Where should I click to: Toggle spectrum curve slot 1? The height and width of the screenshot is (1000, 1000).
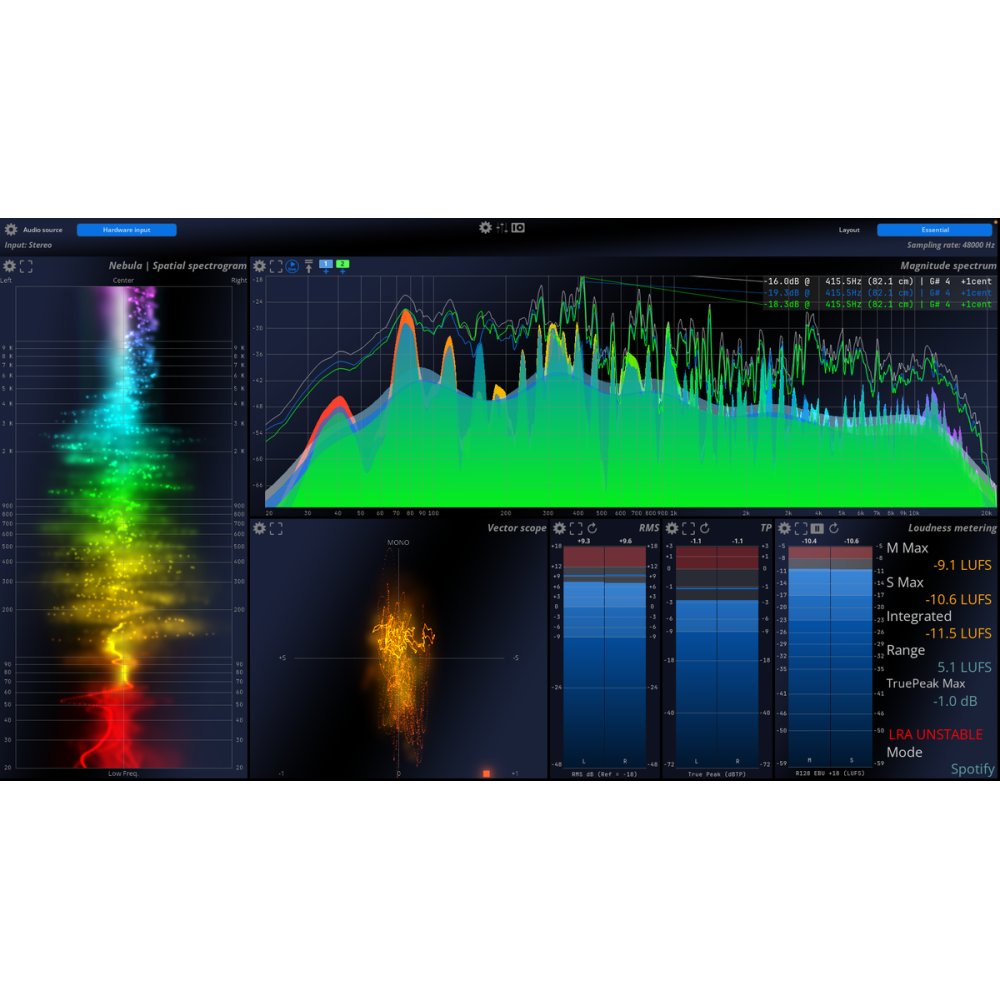[325, 265]
